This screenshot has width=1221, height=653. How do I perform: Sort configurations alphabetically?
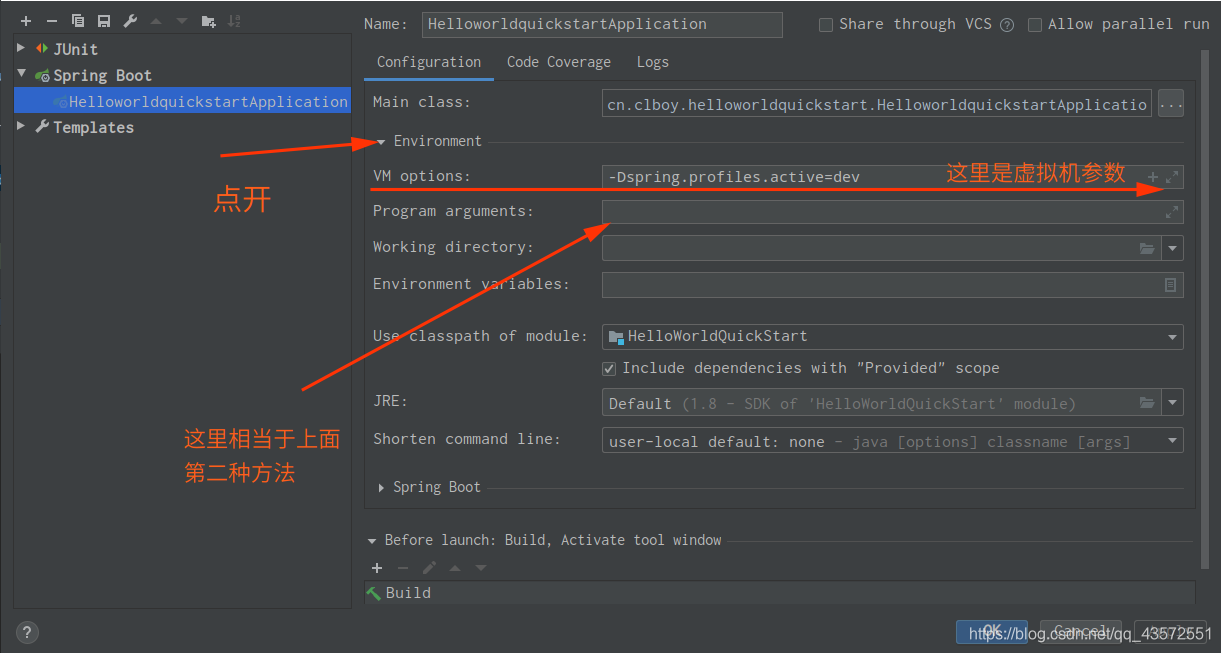coord(234,21)
